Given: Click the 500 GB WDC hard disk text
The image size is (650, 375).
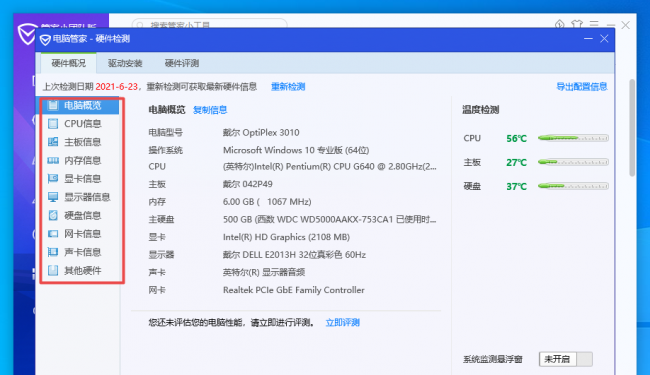Looking at the screenshot, I should [330, 219].
